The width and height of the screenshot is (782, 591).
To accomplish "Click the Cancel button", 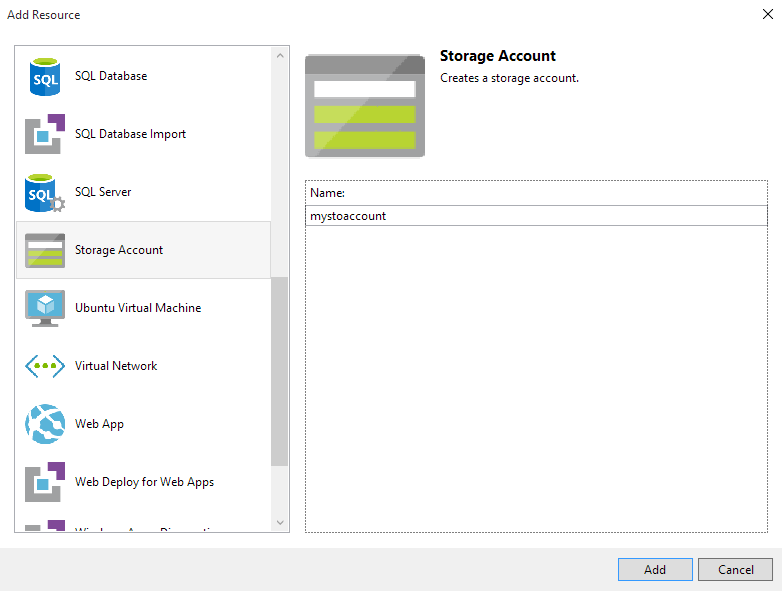I will 735,570.
